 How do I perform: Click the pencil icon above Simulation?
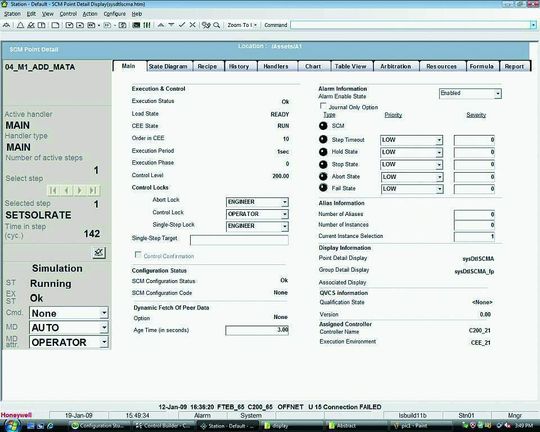[x=99, y=253]
